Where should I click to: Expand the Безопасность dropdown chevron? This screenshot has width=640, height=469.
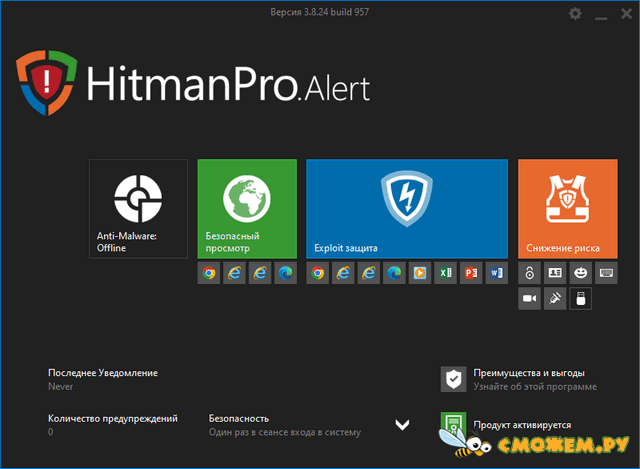402,425
